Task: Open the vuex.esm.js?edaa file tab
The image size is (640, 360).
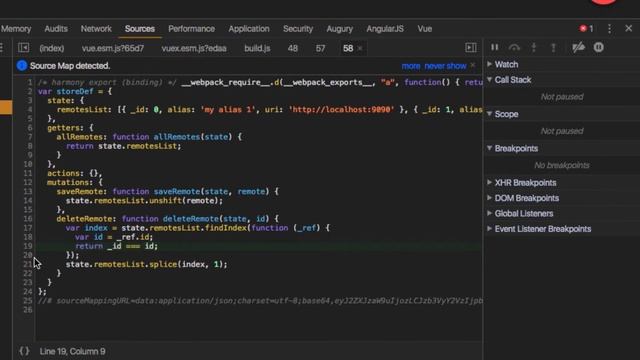Action: coord(194,48)
